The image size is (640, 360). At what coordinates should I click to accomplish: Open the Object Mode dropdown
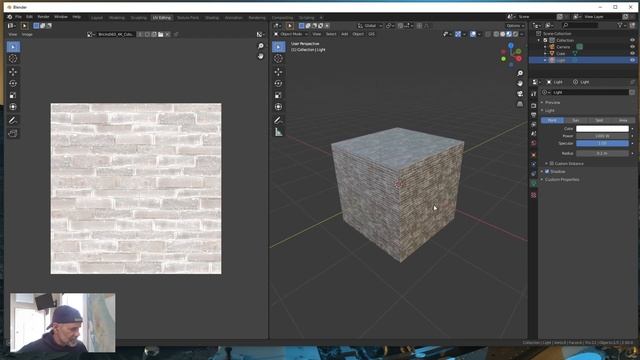point(291,34)
